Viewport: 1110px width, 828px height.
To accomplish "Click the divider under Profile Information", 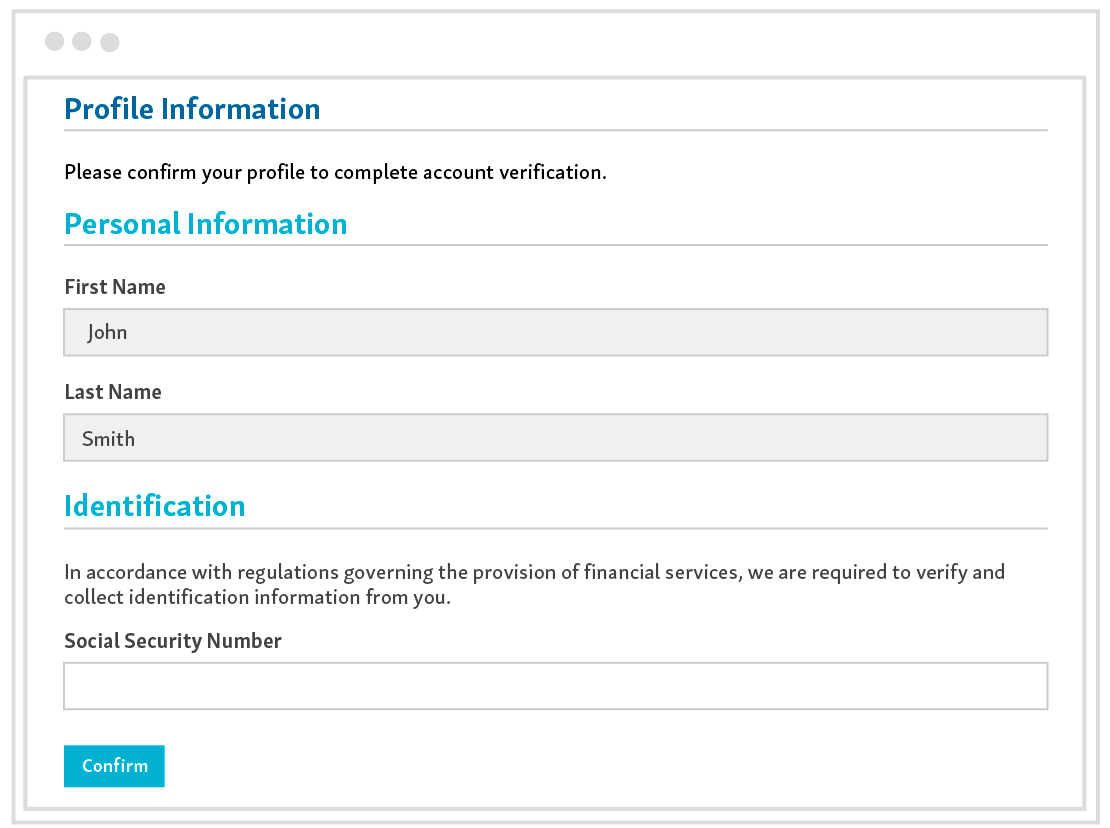I will (555, 130).
